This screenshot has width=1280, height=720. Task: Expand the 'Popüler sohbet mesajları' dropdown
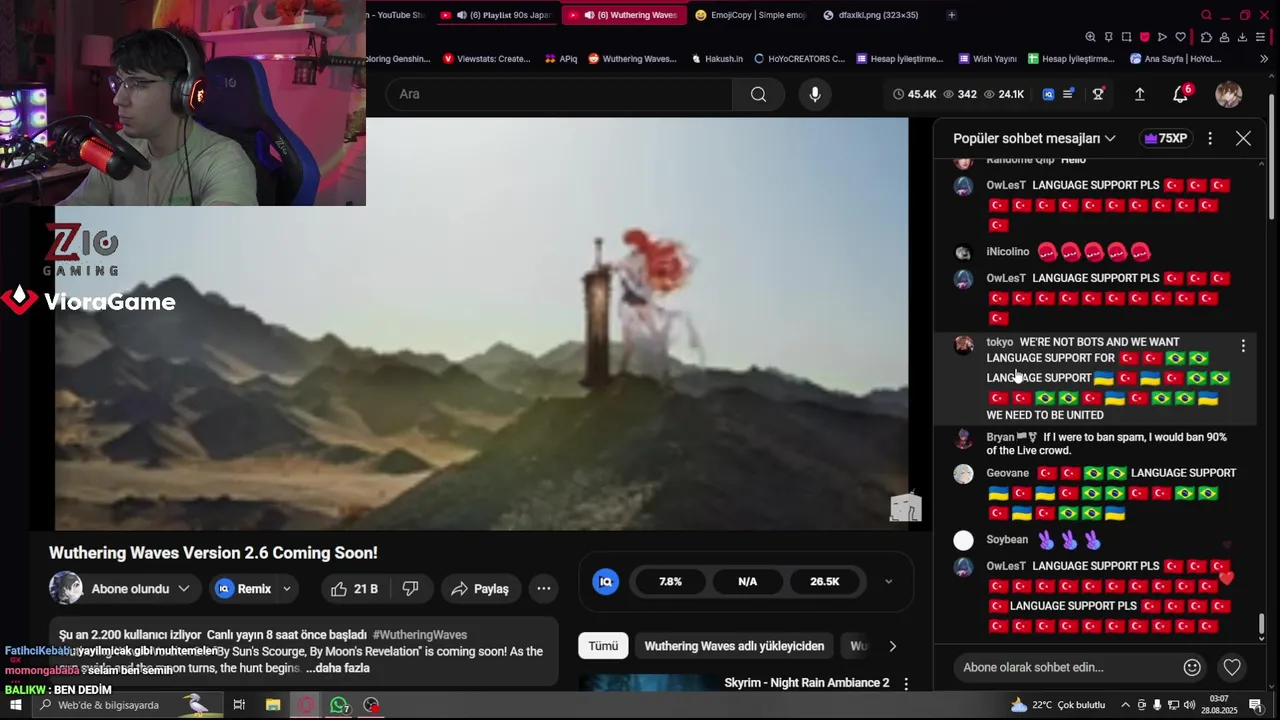coord(1034,138)
